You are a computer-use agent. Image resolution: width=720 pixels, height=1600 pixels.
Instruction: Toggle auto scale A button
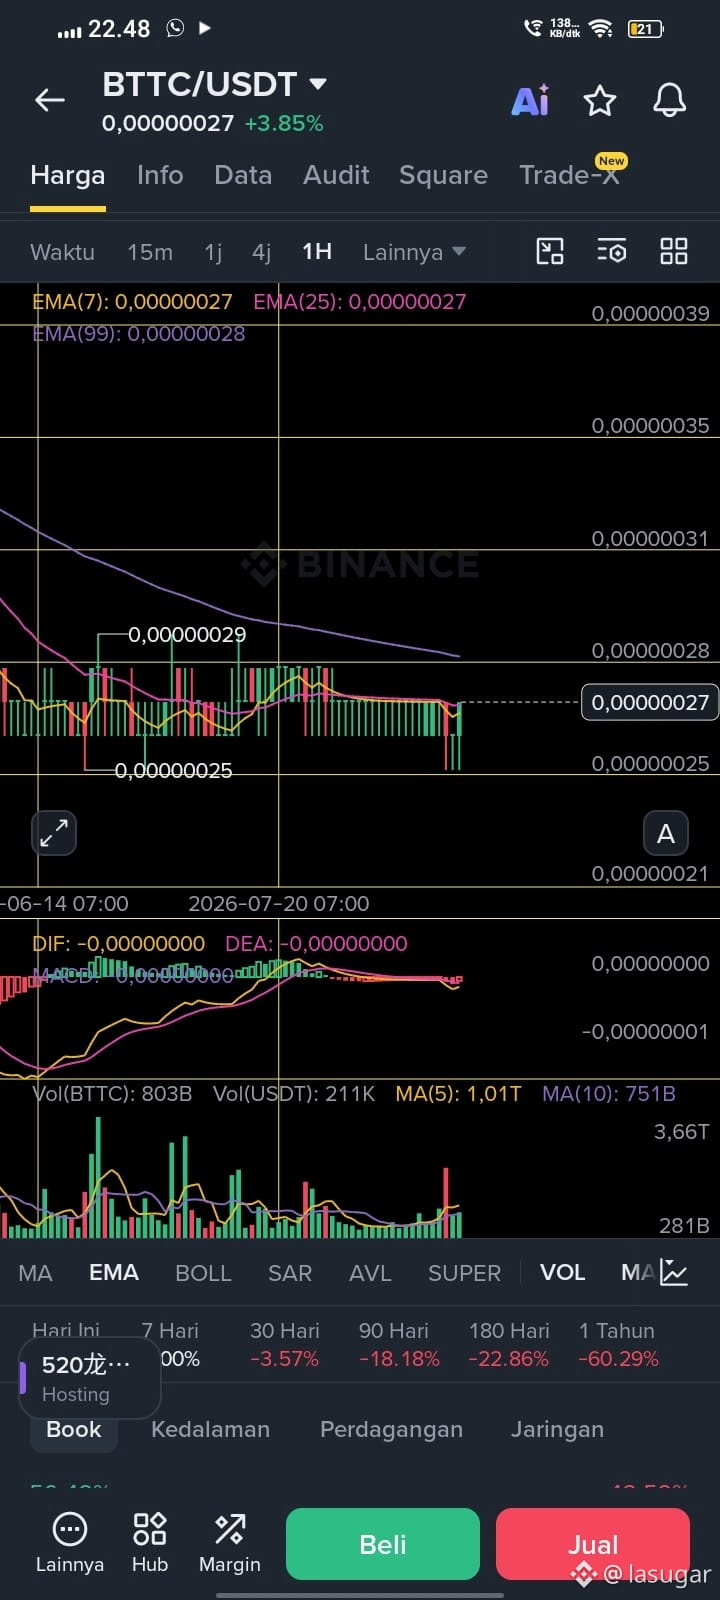665,833
